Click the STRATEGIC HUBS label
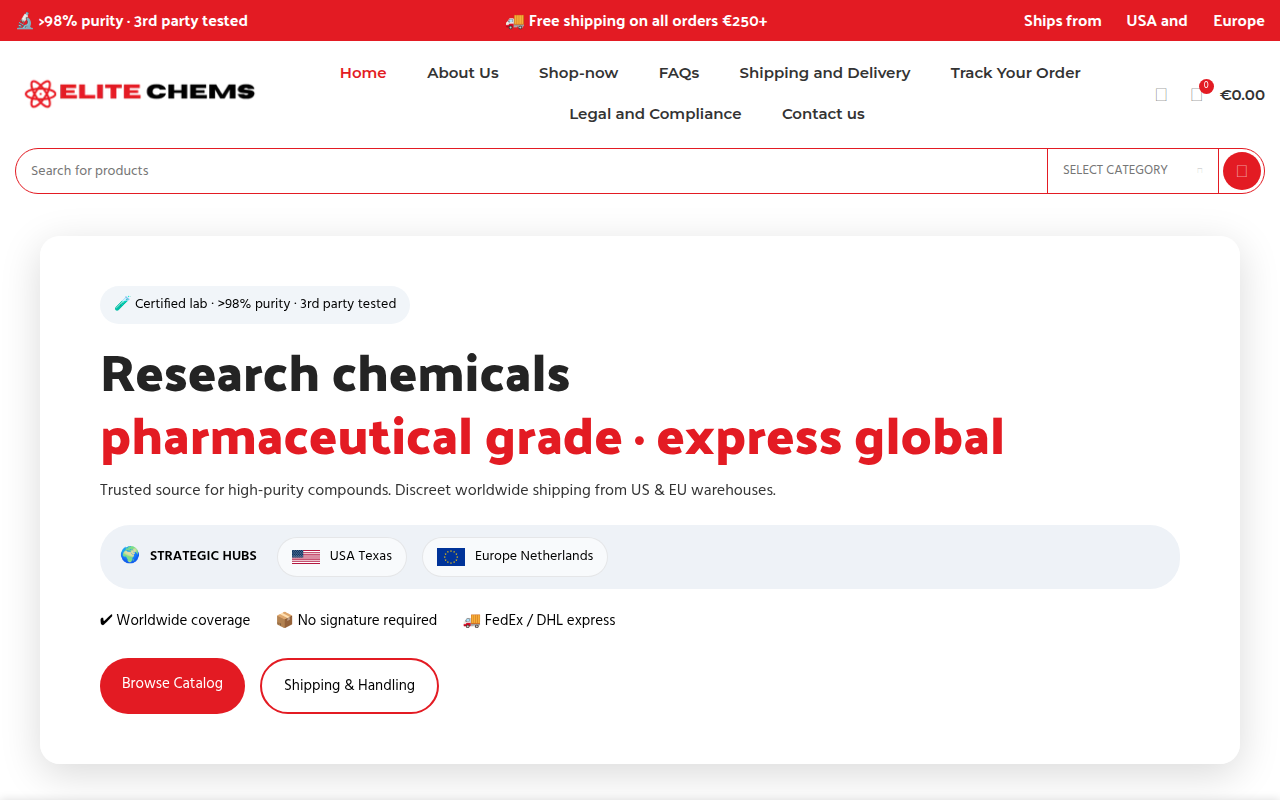Viewport: 1280px width, 800px height. click(203, 556)
